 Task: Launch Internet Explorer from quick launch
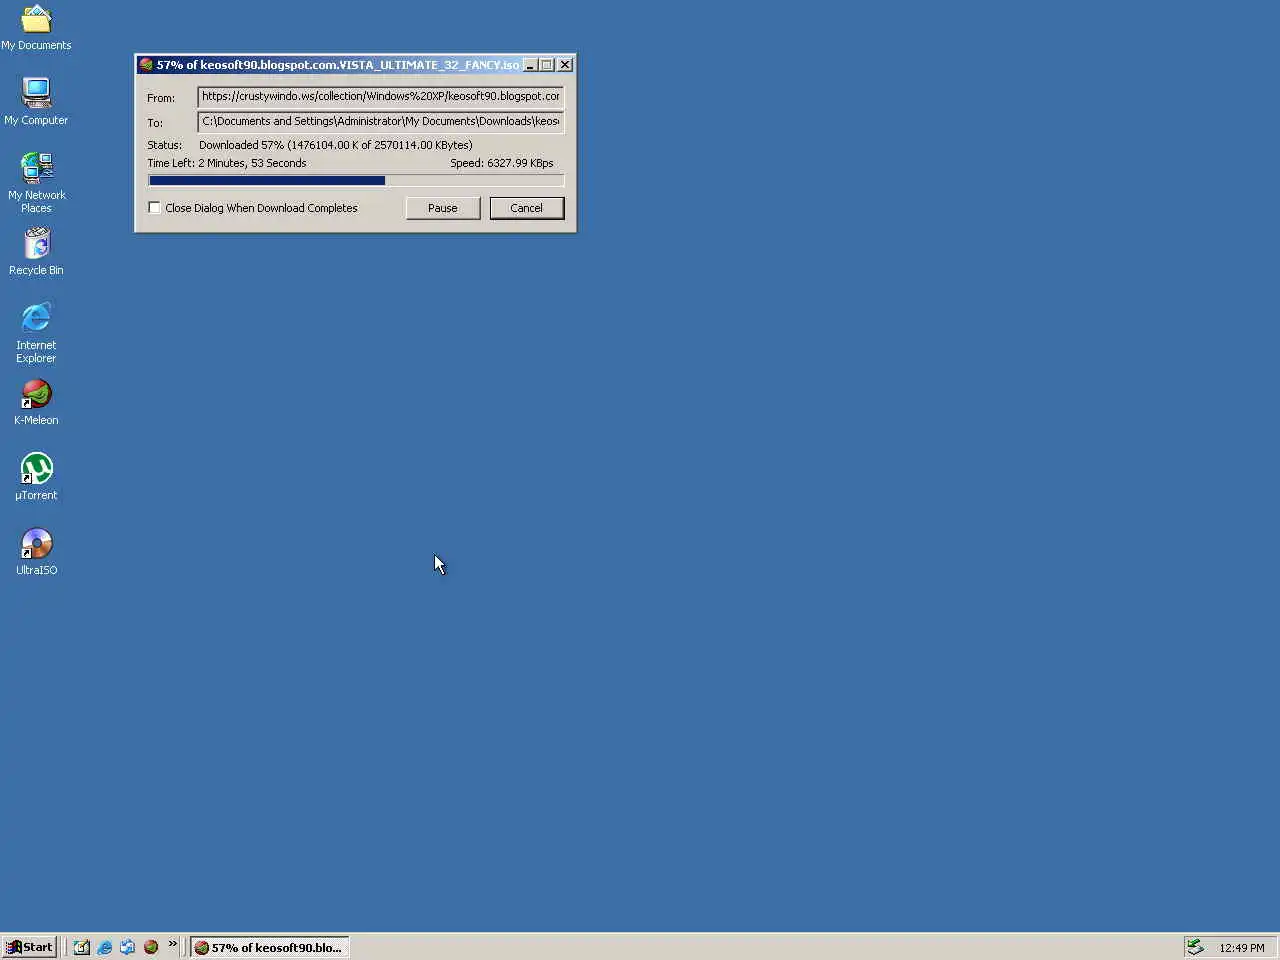click(105, 947)
